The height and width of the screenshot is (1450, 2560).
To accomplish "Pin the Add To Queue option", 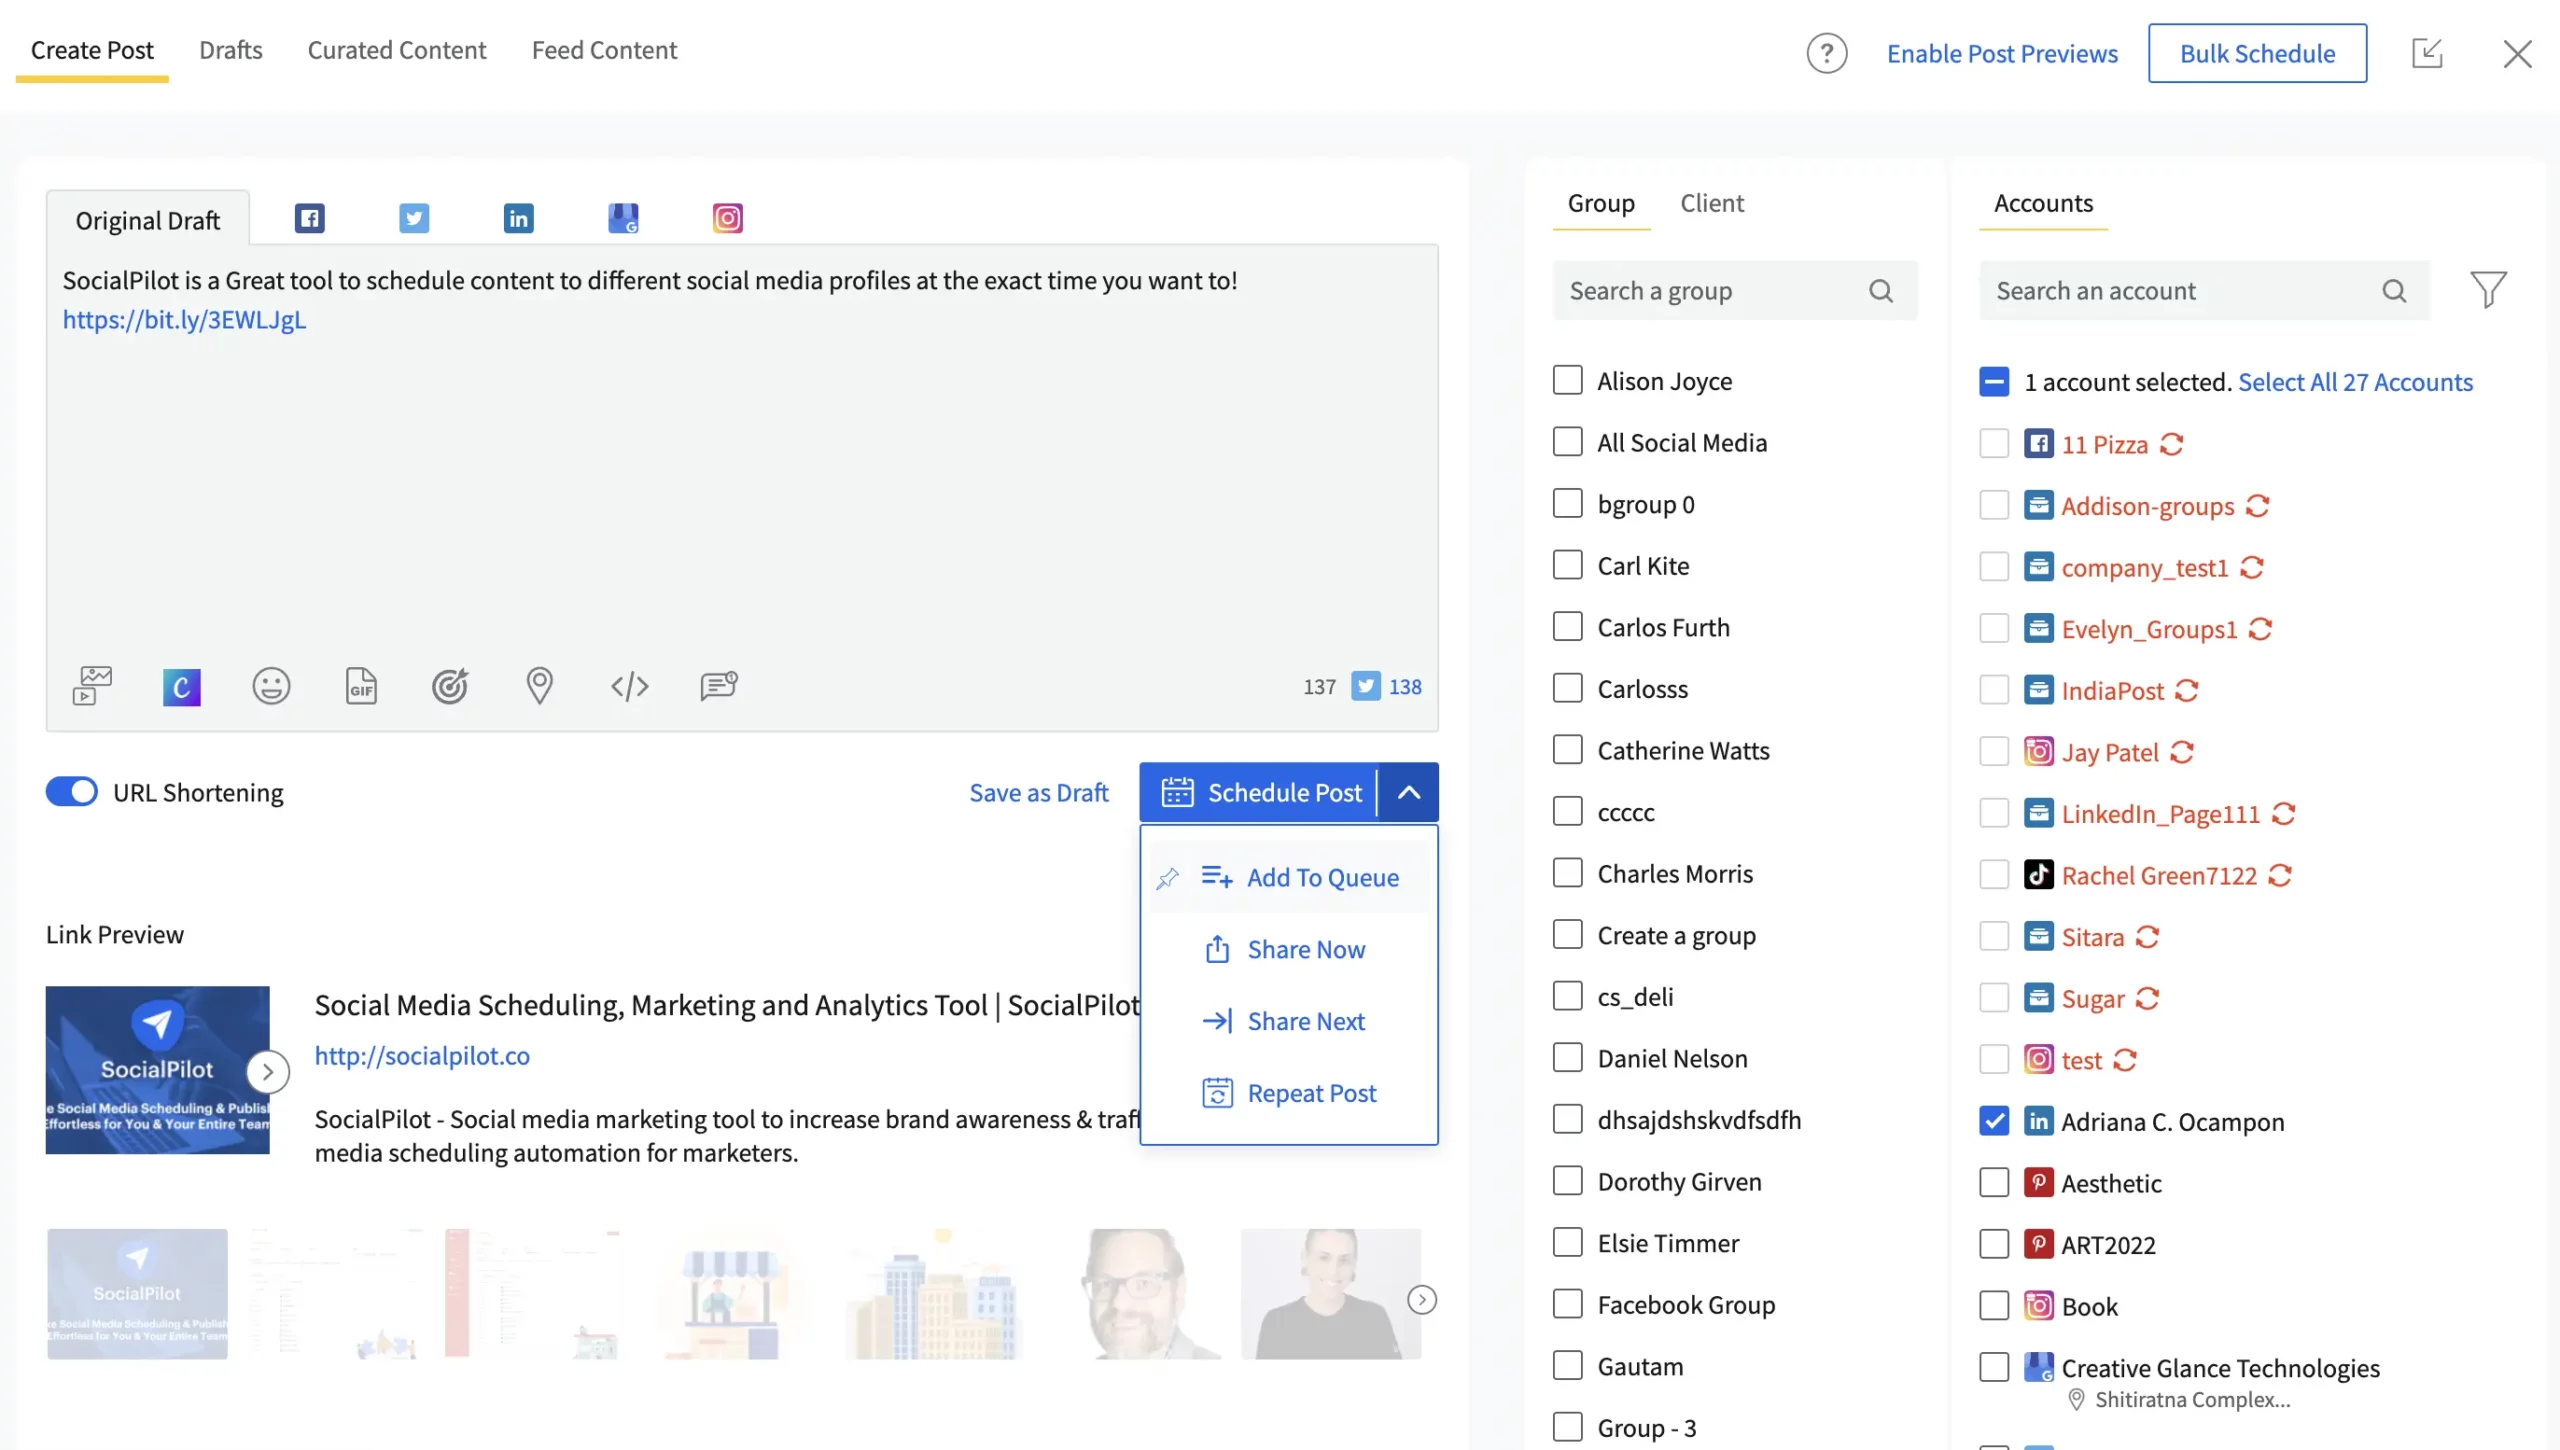I will coord(1167,878).
